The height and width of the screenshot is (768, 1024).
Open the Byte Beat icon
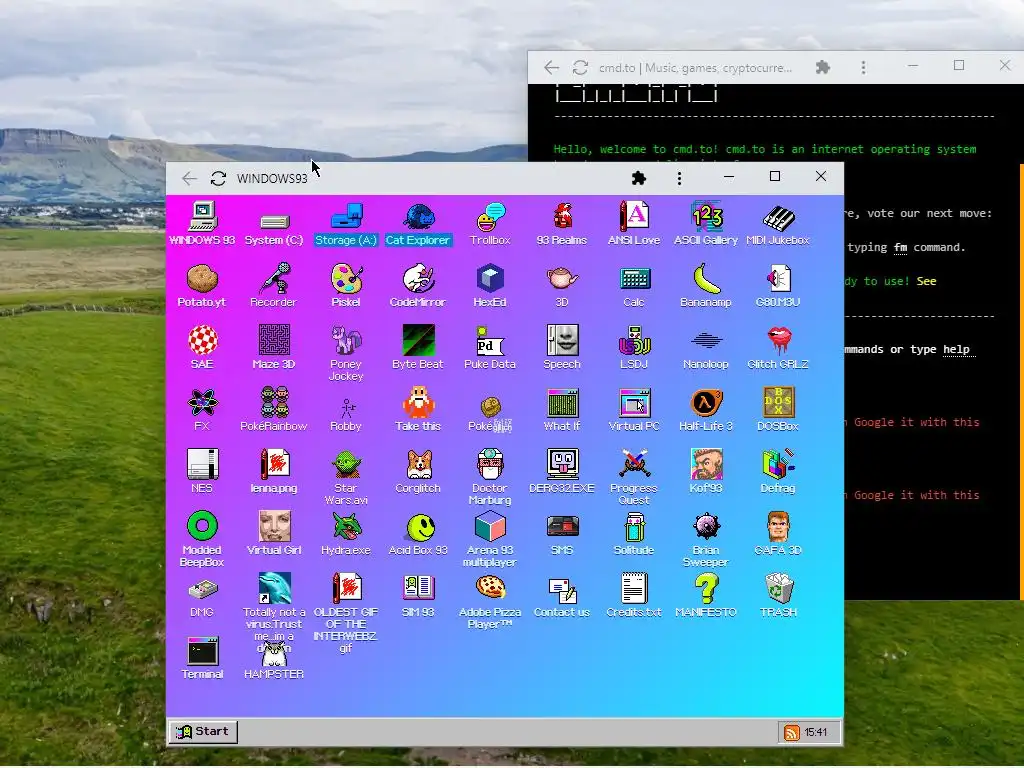pyautogui.click(x=418, y=341)
